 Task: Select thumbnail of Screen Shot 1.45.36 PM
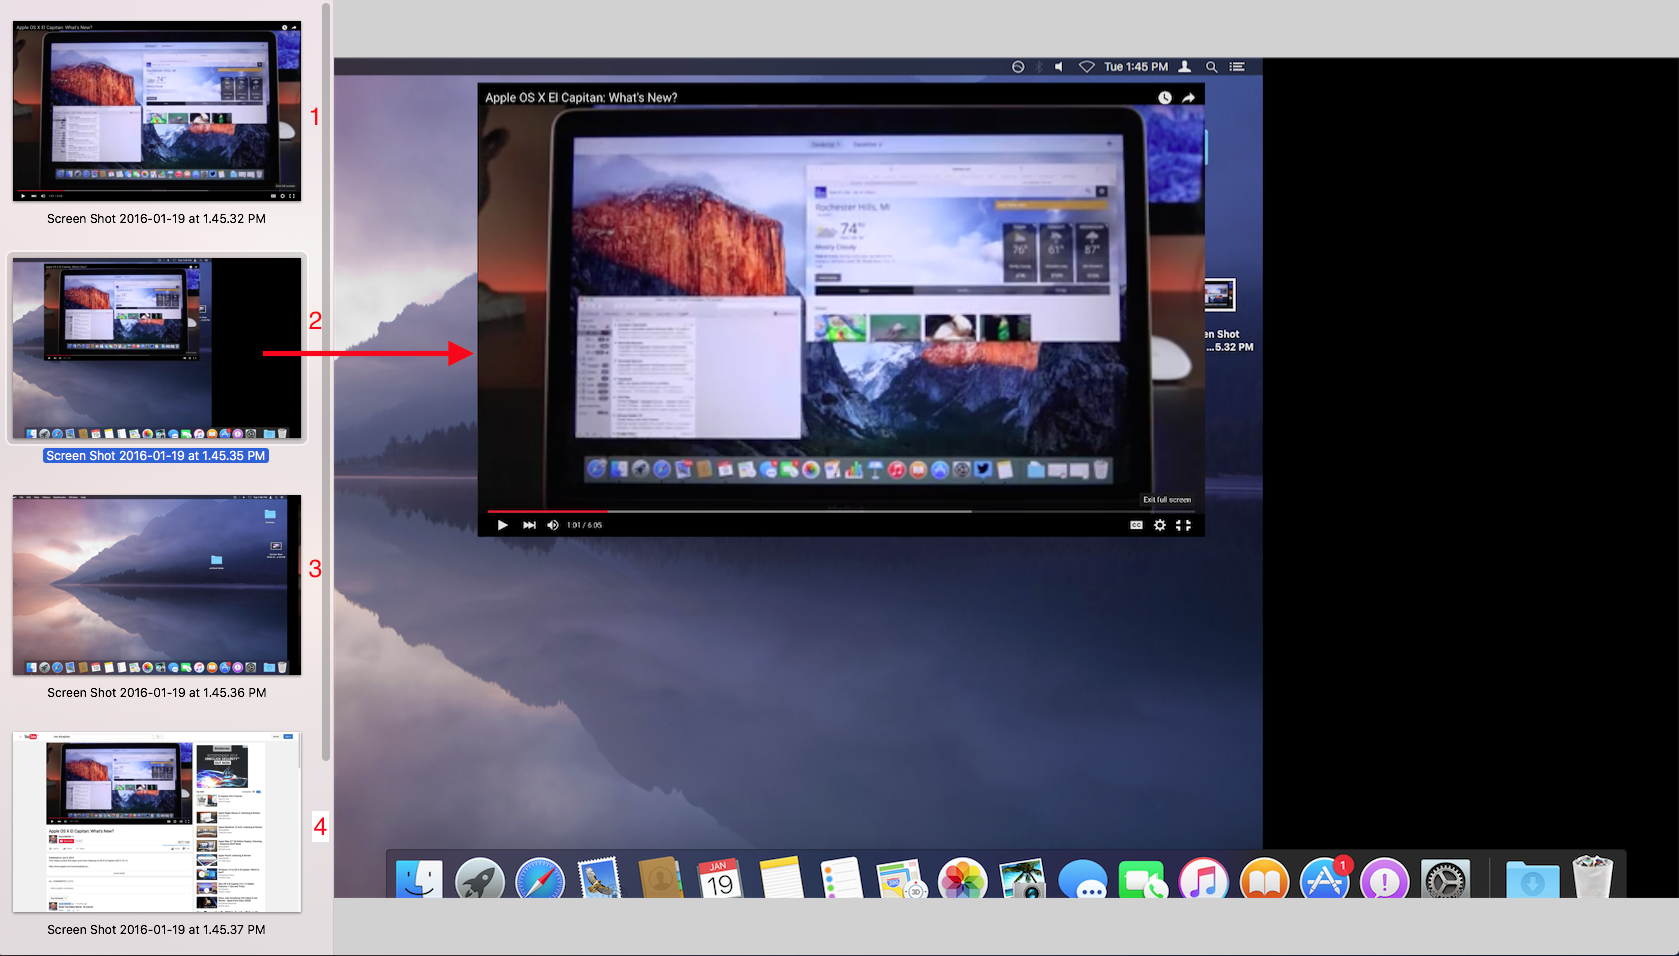click(157, 585)
